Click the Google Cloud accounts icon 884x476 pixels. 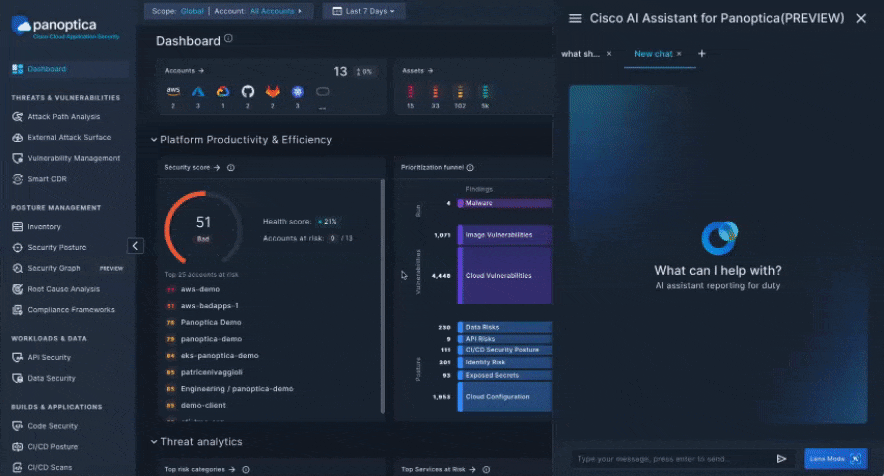click(x=223, y=91)
